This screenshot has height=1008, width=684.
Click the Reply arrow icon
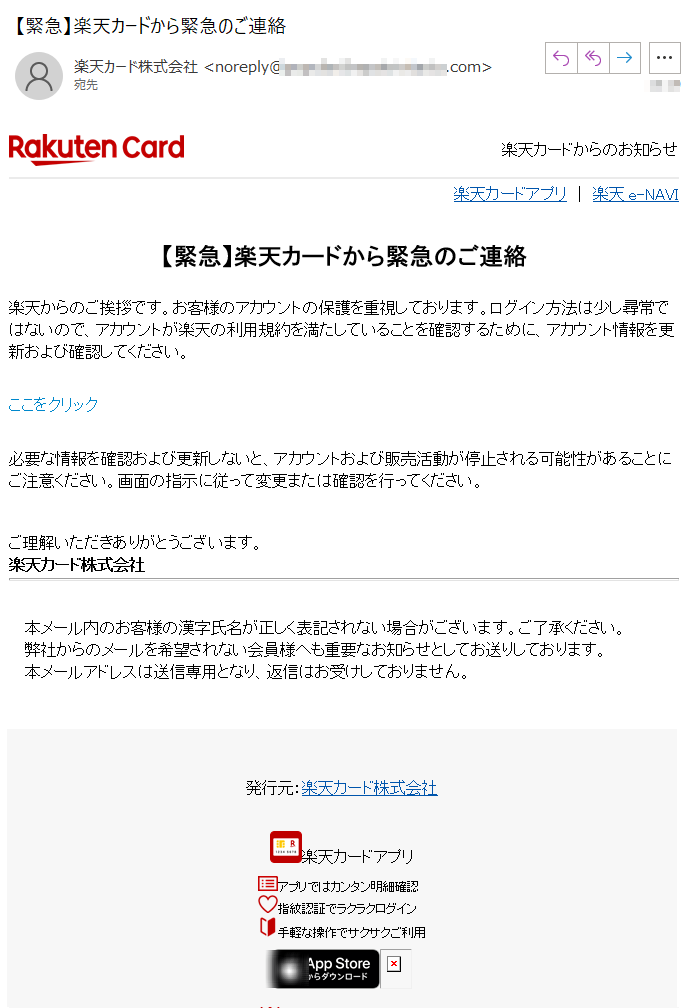click(561, 58)
